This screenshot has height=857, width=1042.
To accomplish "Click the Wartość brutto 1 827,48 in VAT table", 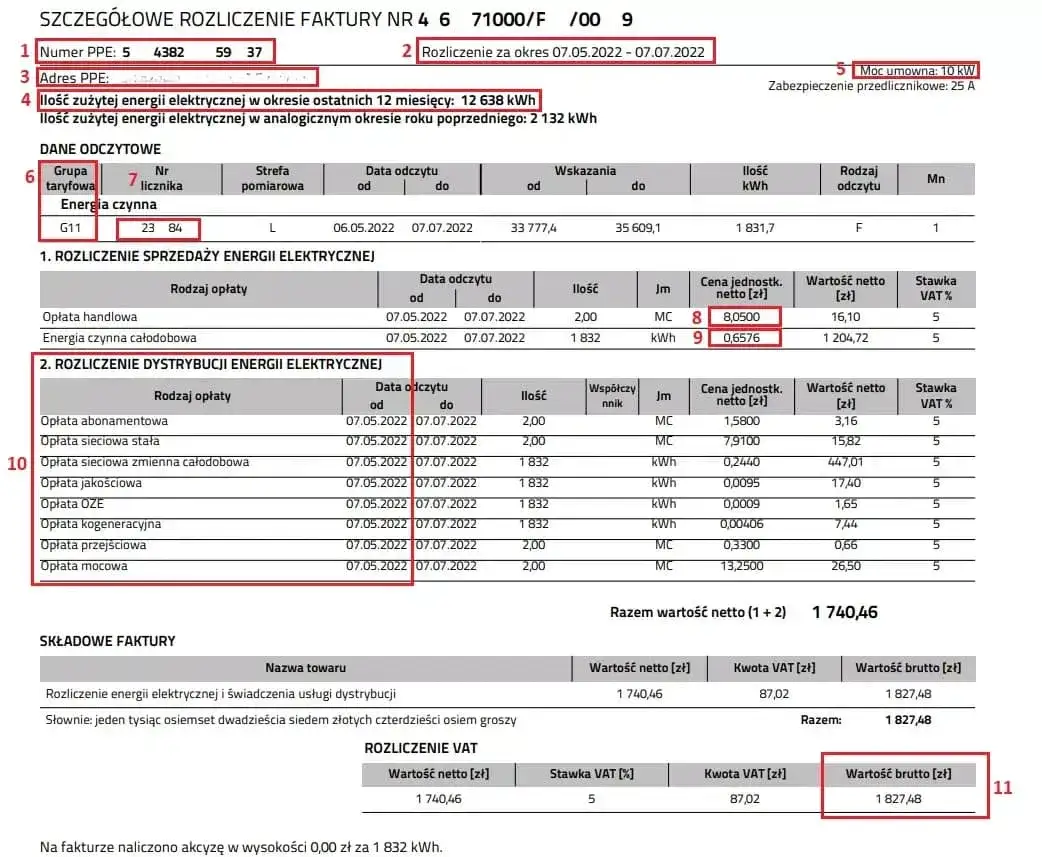I will (x=902, y=799).
